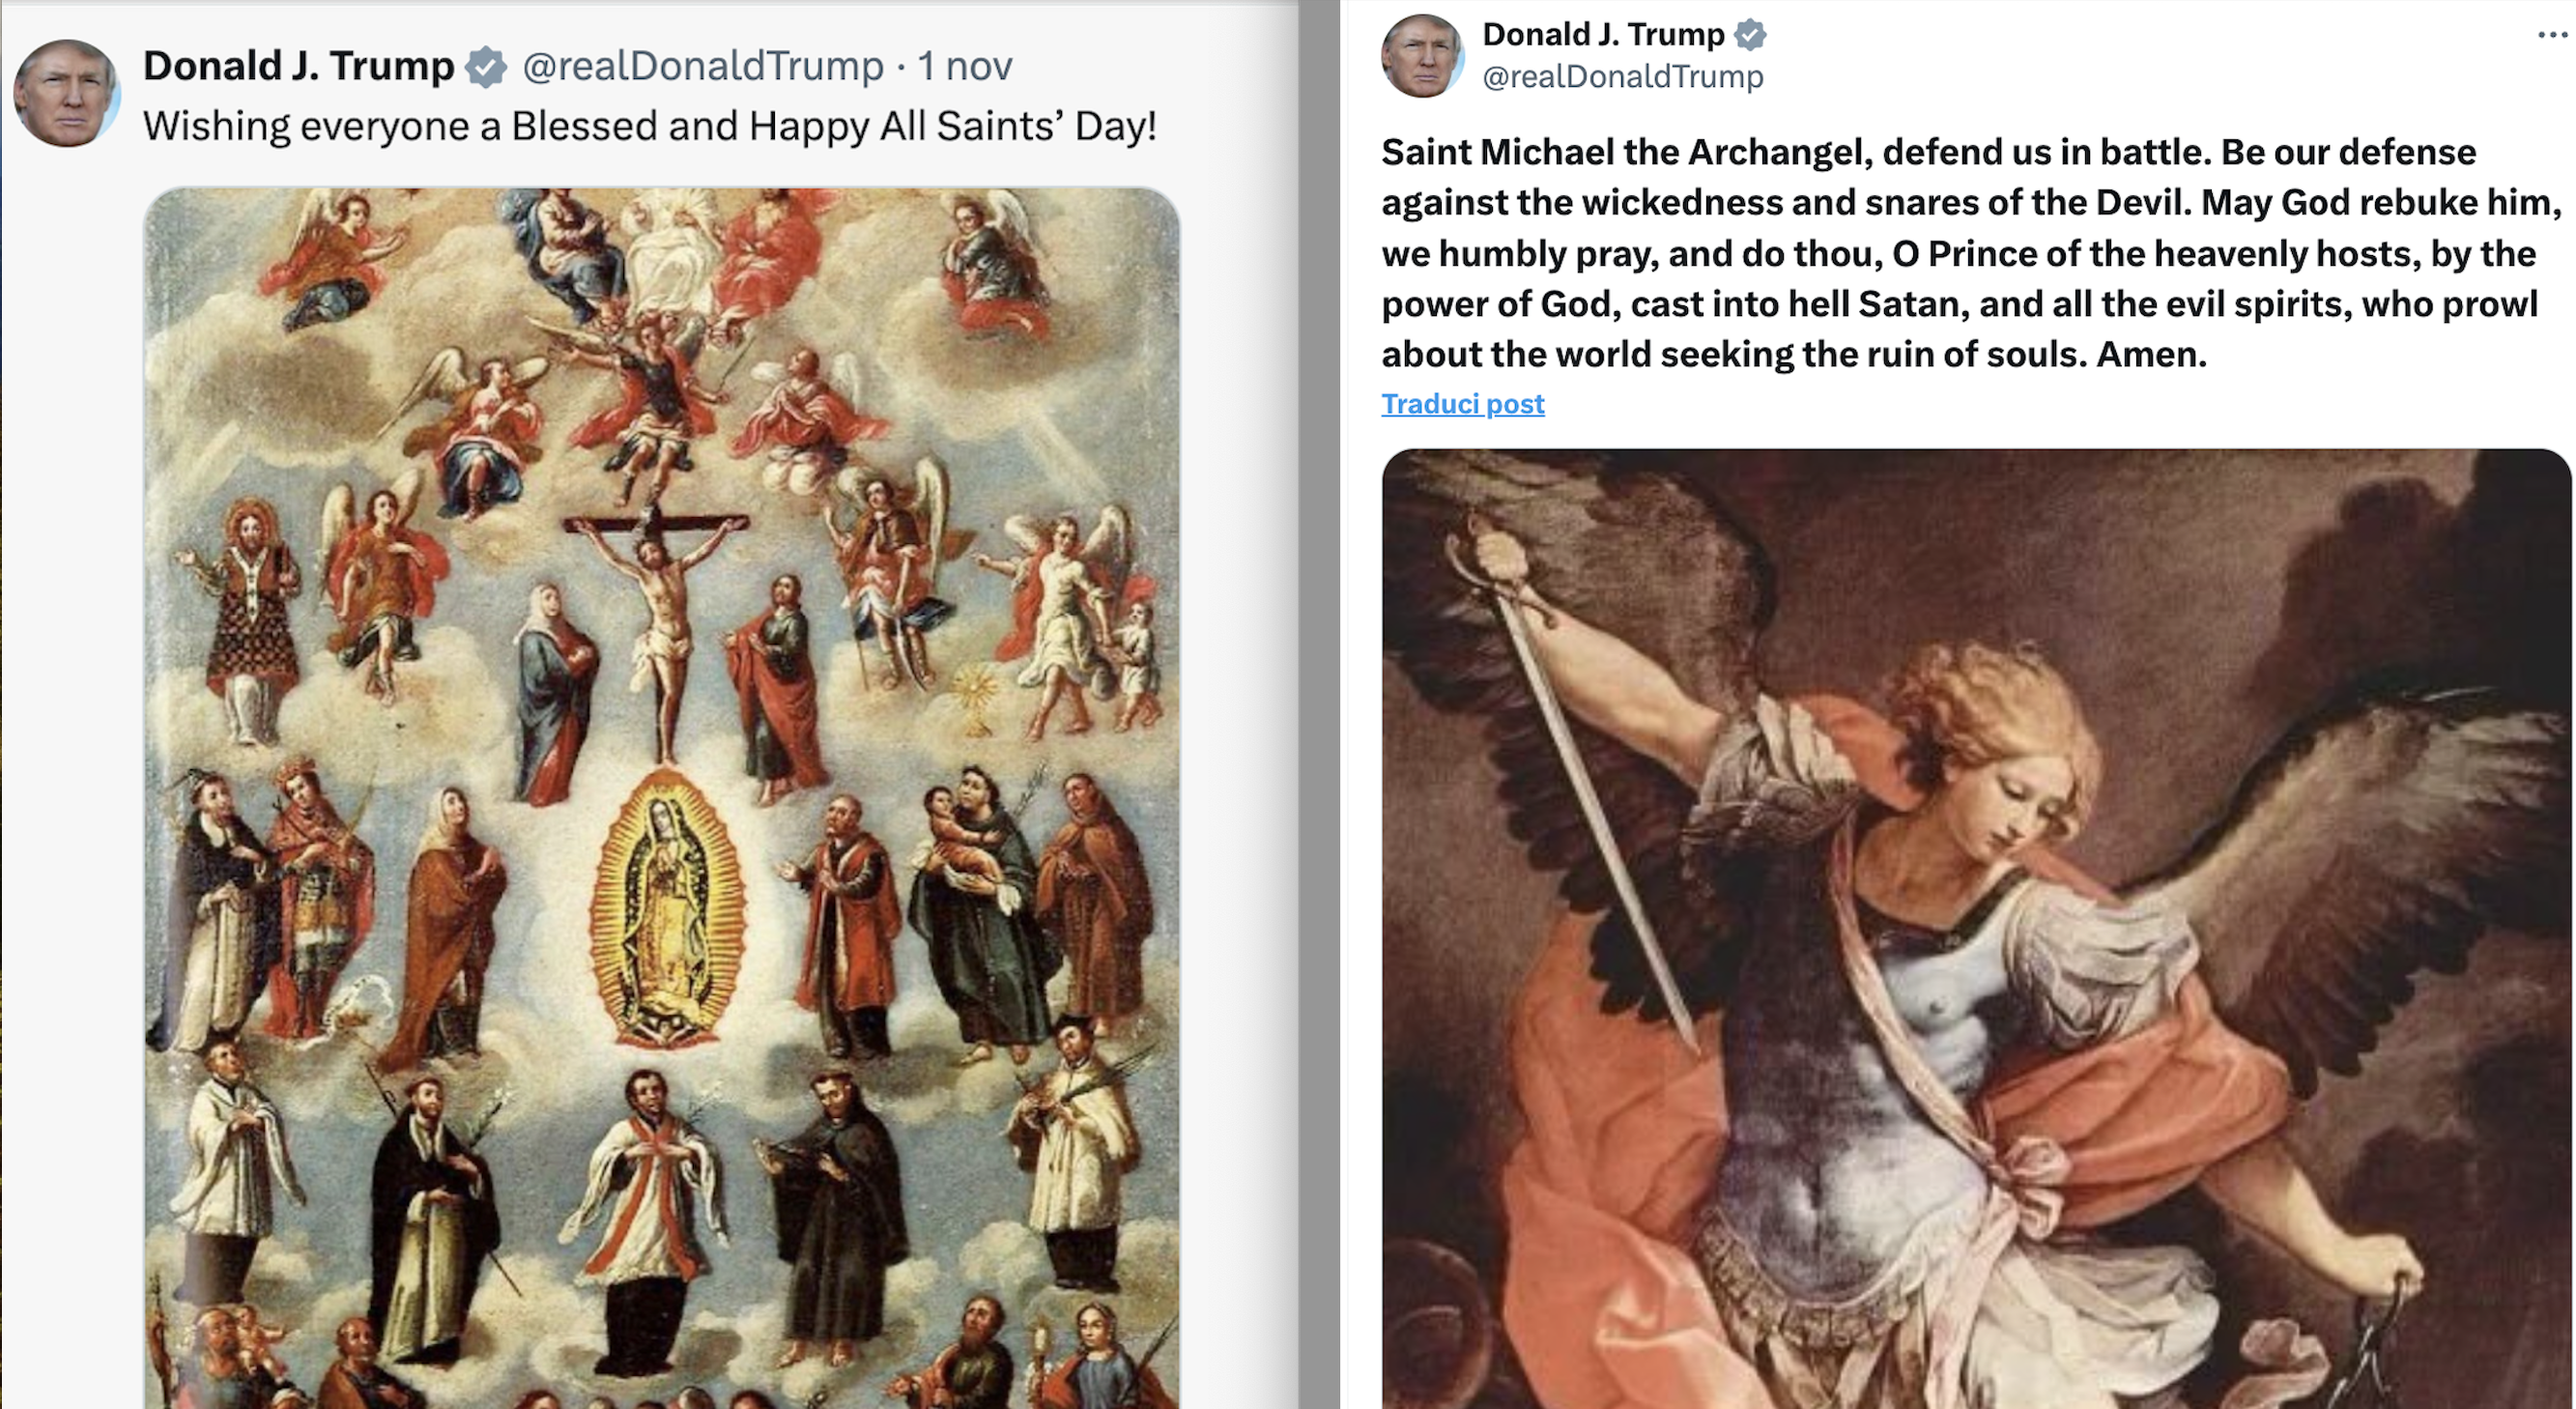Click the gray divider between the two posts
The width and height of the screenshot is (2576, 1409).
click(1319, 700)
